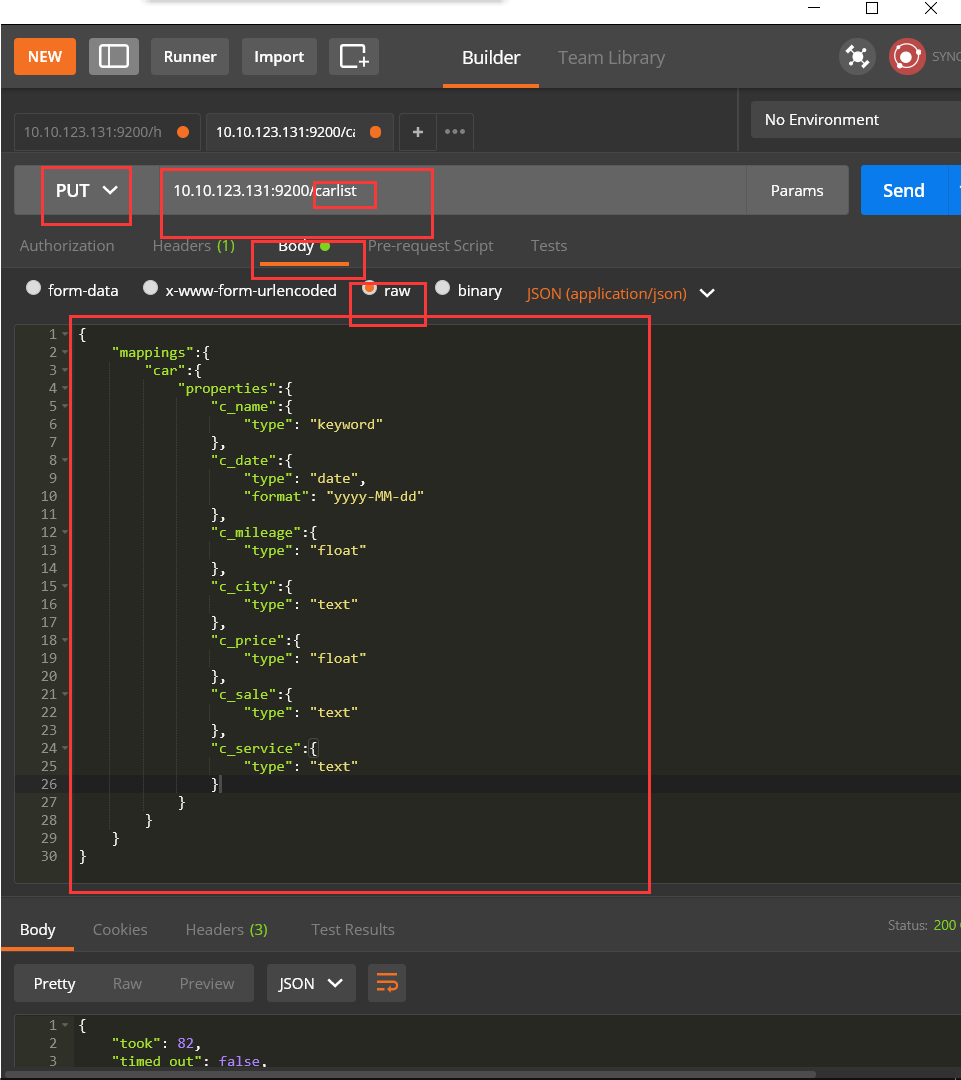This screenshot has width=961, height=1080.
Task: Open Headers (1) request tab
Action: (194, 246)
